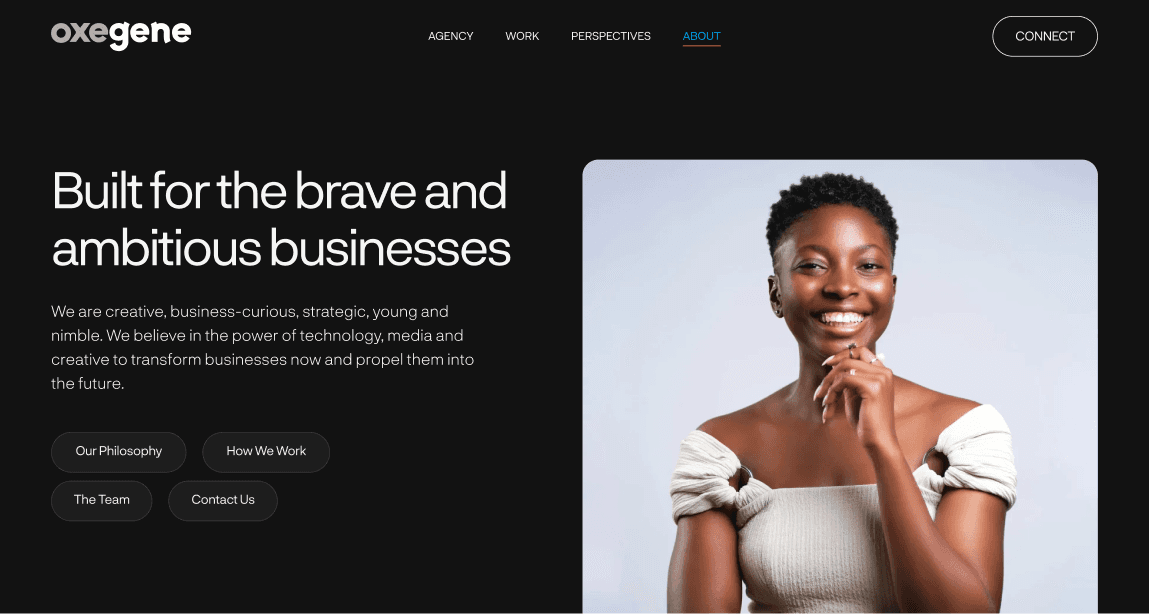Image resolution: width=1149 pixels, height=614 pixels.
Task: Go to the Work page
Action: pos(522,36)
